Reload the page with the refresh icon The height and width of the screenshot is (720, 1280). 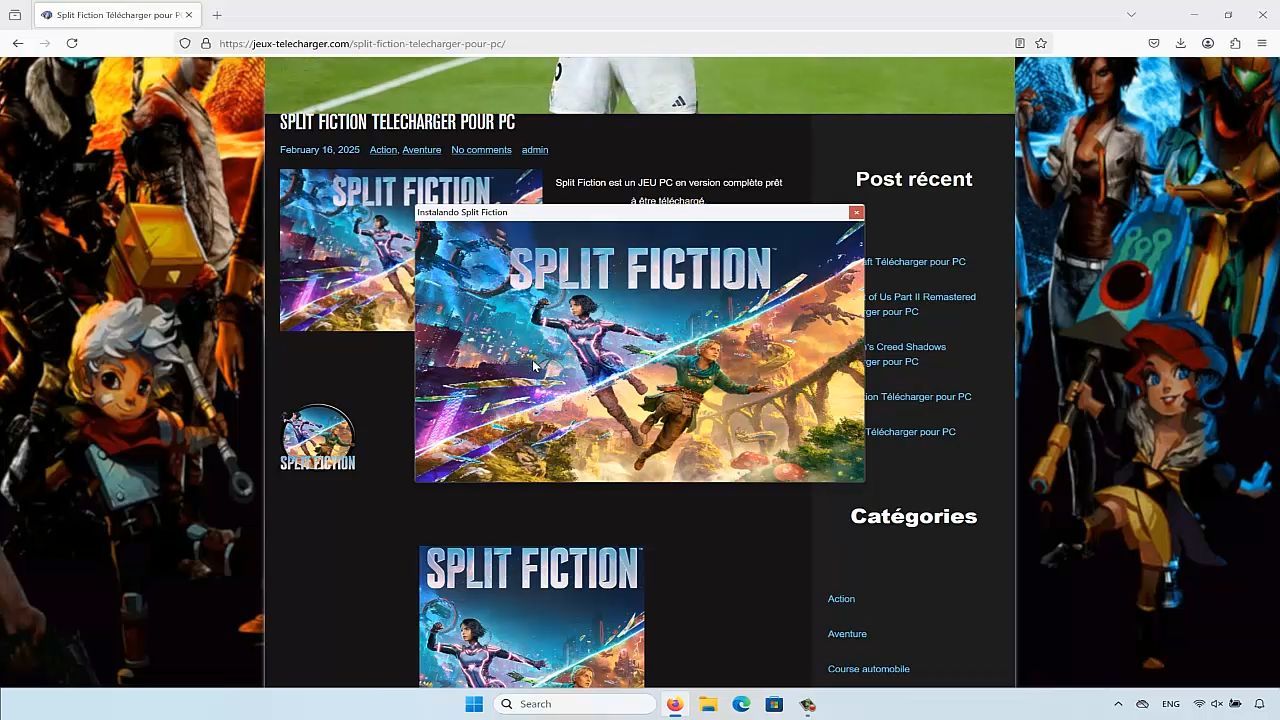pos(72,43)
